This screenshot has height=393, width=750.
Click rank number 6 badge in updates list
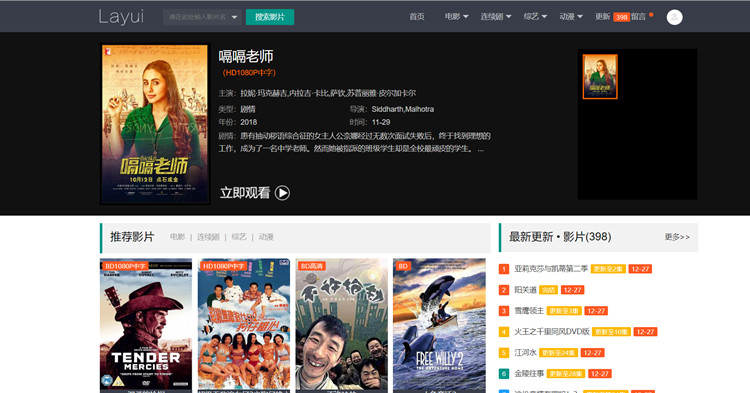[504, 374]
